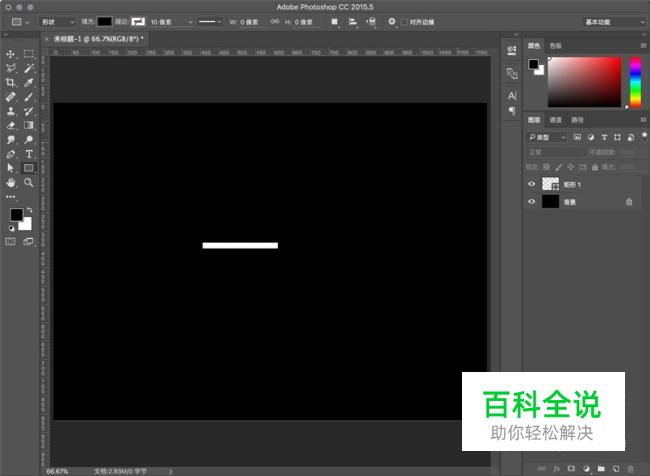Viewport: 650px width, 476px height.
Task: Toggle Quick Mask mode
Action: click(x=10, y=241)
